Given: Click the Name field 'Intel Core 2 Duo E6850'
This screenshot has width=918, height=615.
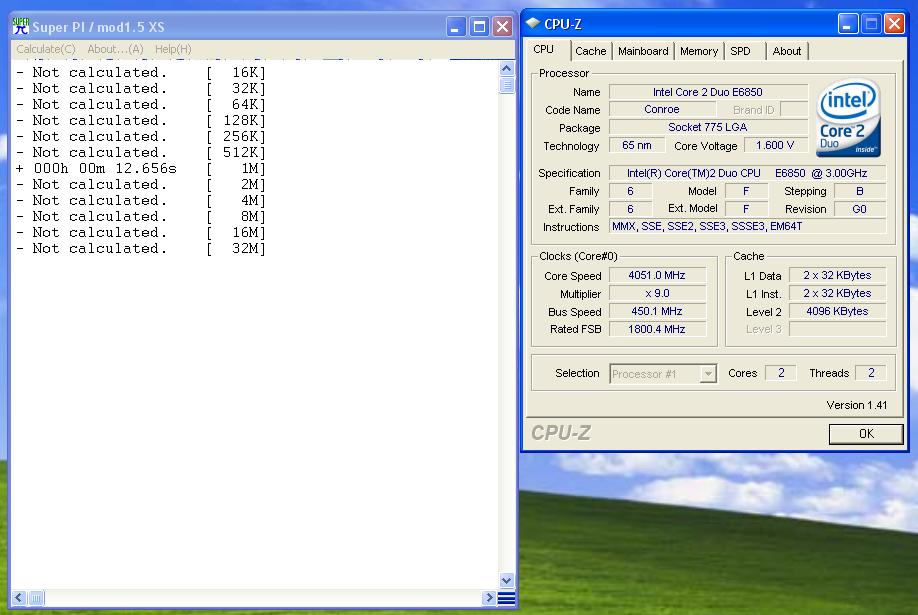Looking at the screenshot, I should pyautogui.click(x=708, y=92).
